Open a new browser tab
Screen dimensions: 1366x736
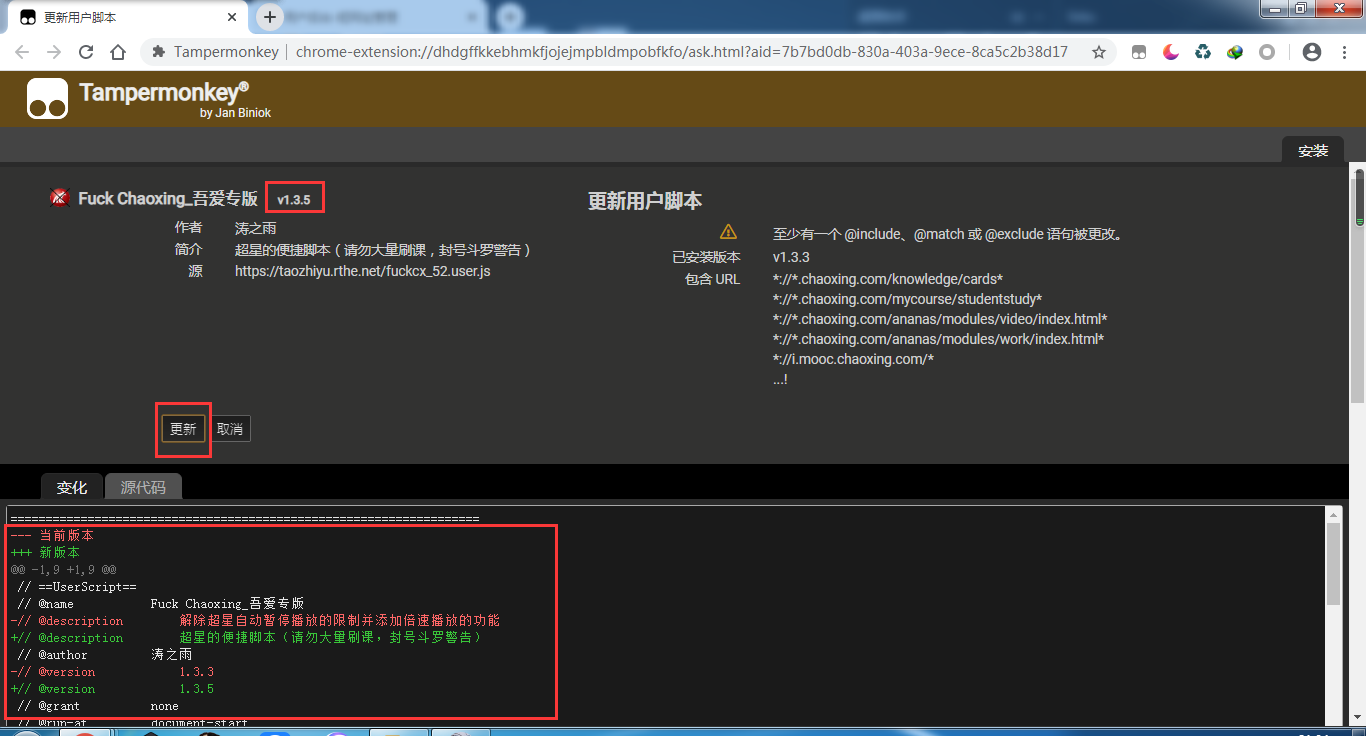[x=269, y=17]
